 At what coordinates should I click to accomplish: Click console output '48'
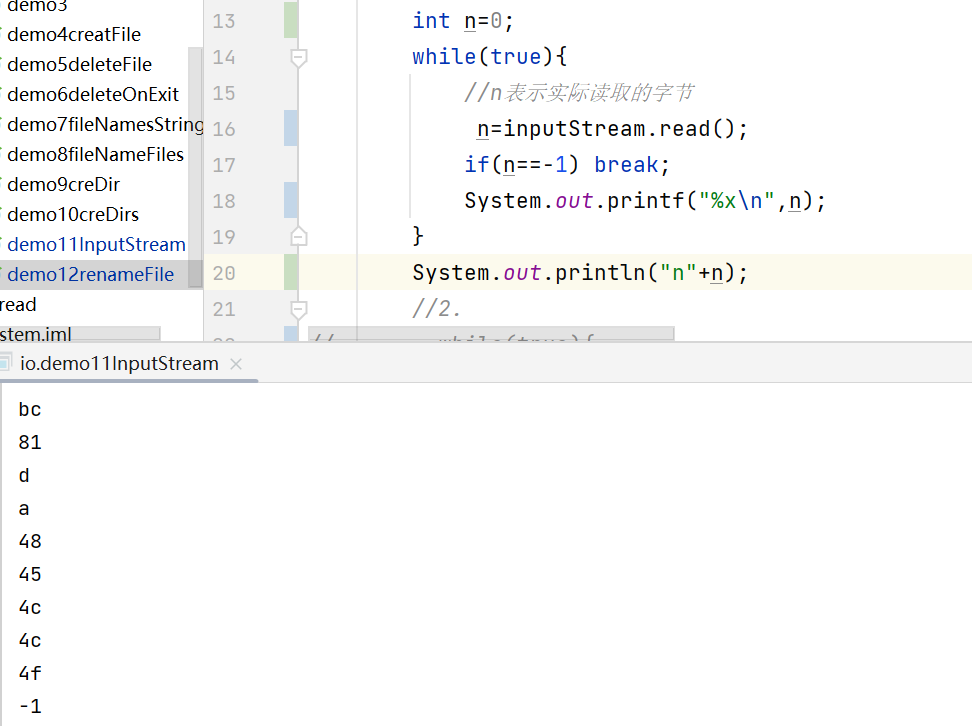click(x=30, y=541)
